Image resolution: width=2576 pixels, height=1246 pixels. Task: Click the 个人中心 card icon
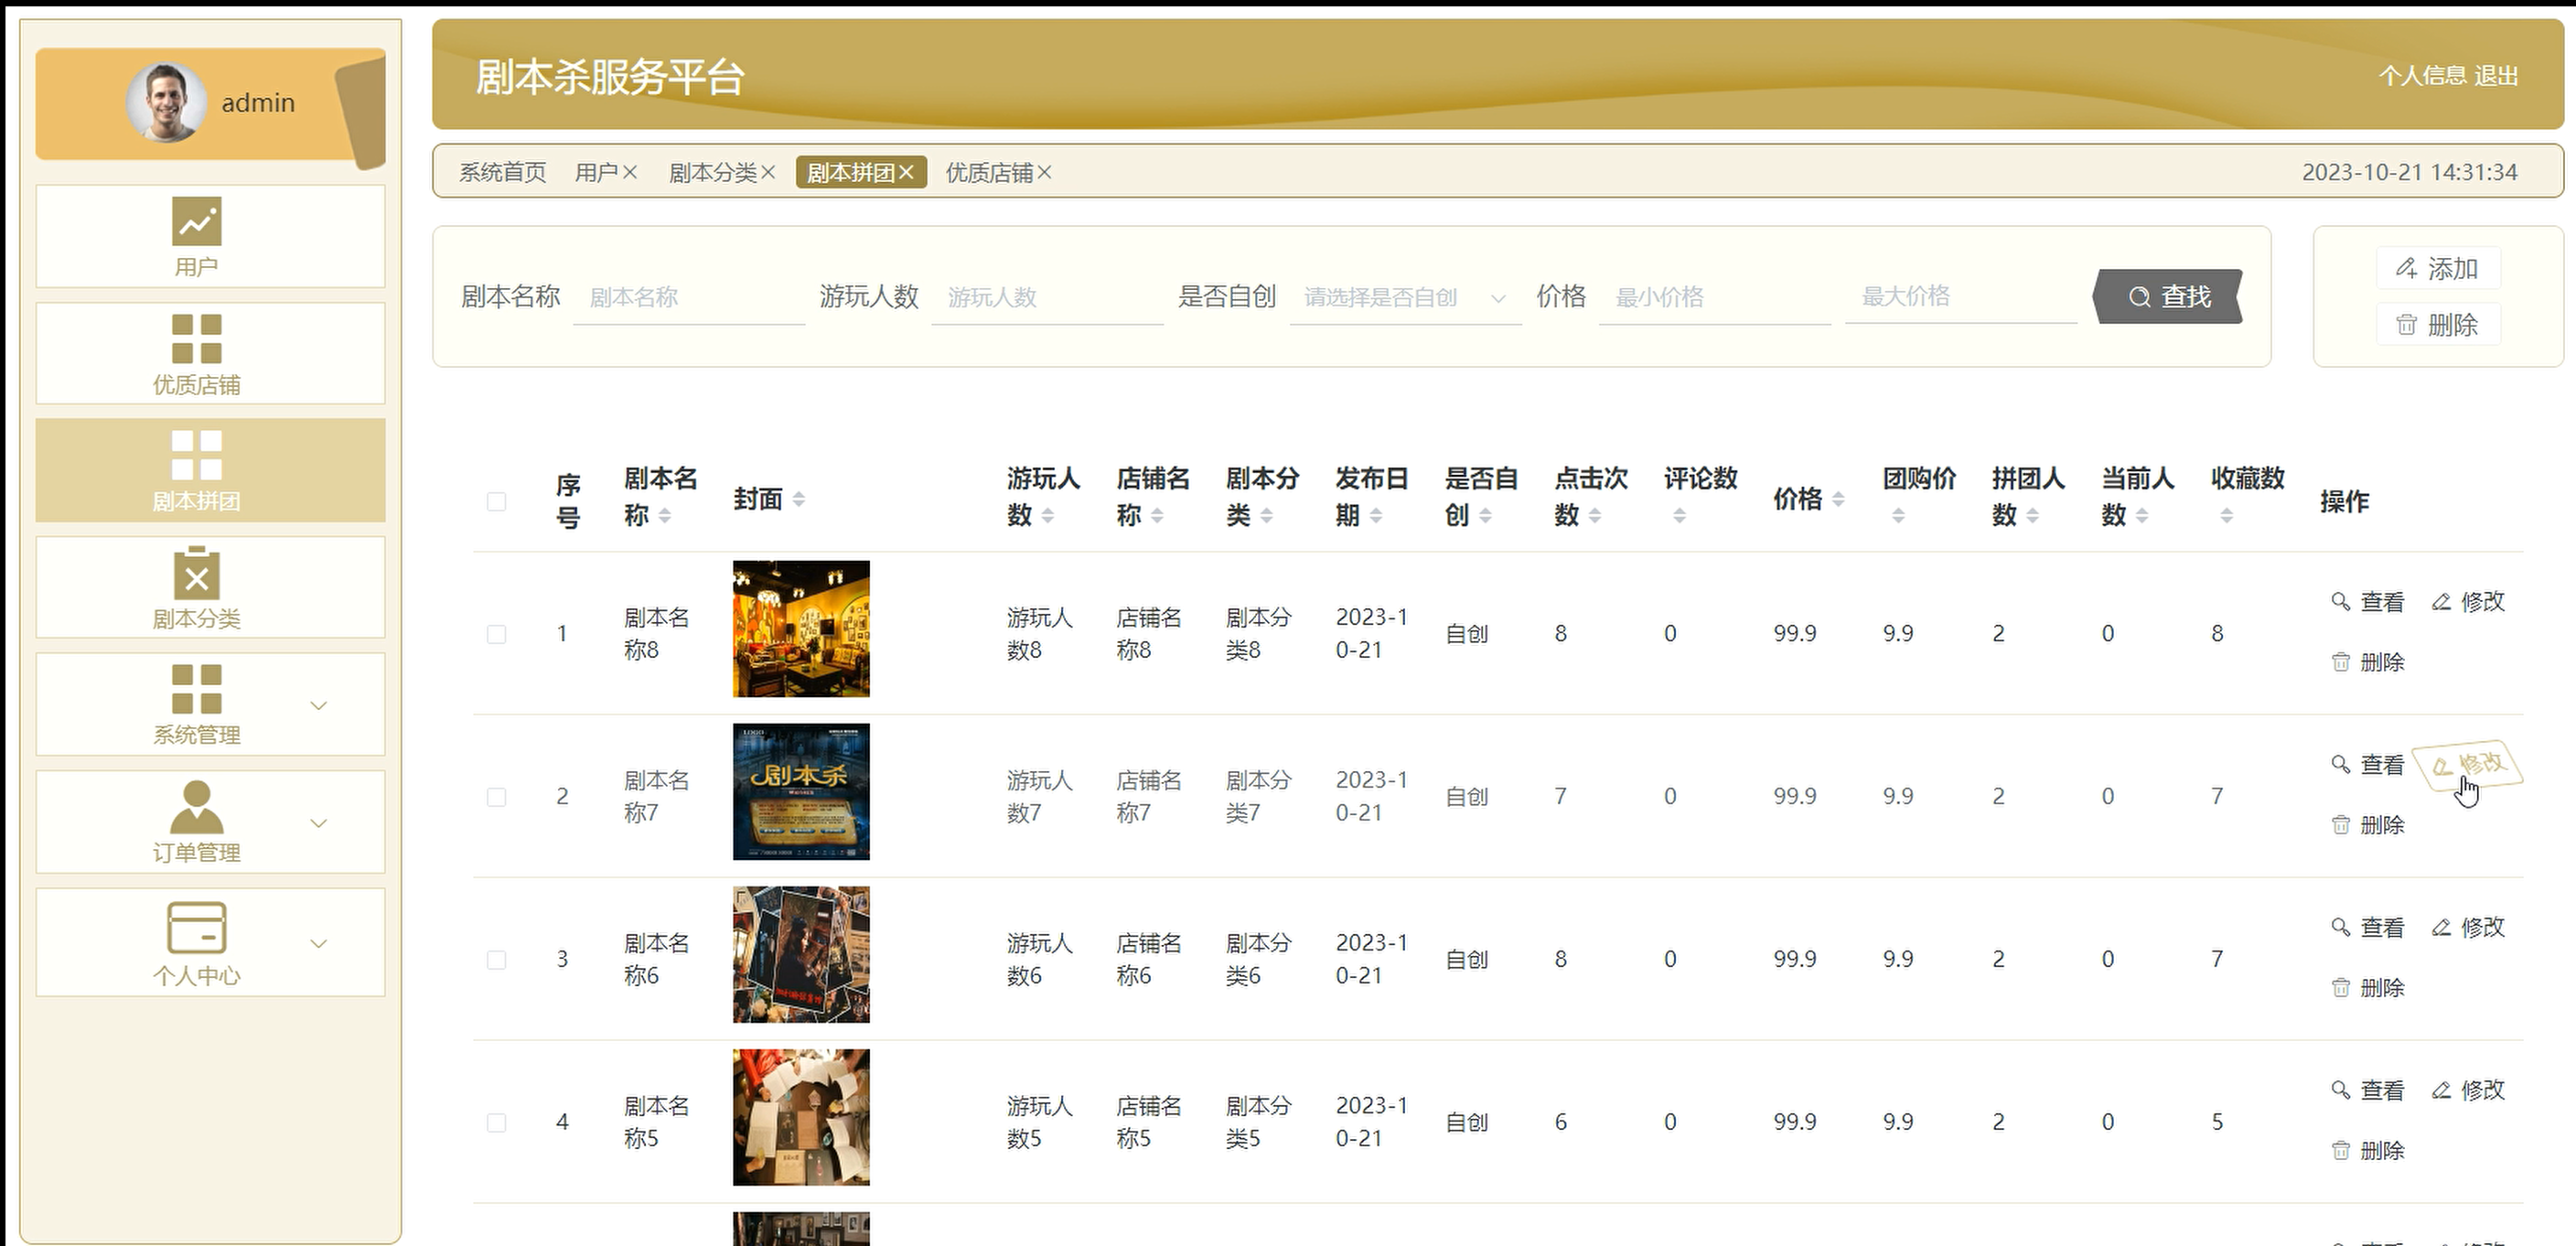pos(196,927)
